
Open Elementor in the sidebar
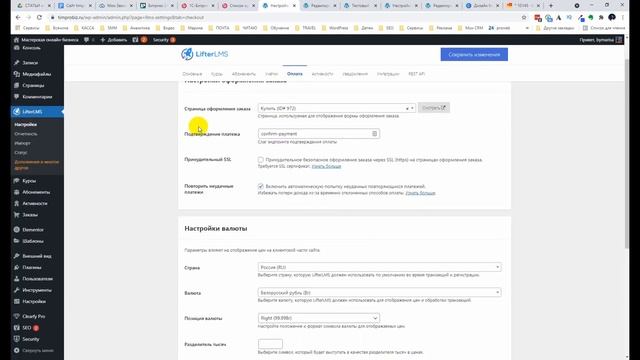[33, 230]
